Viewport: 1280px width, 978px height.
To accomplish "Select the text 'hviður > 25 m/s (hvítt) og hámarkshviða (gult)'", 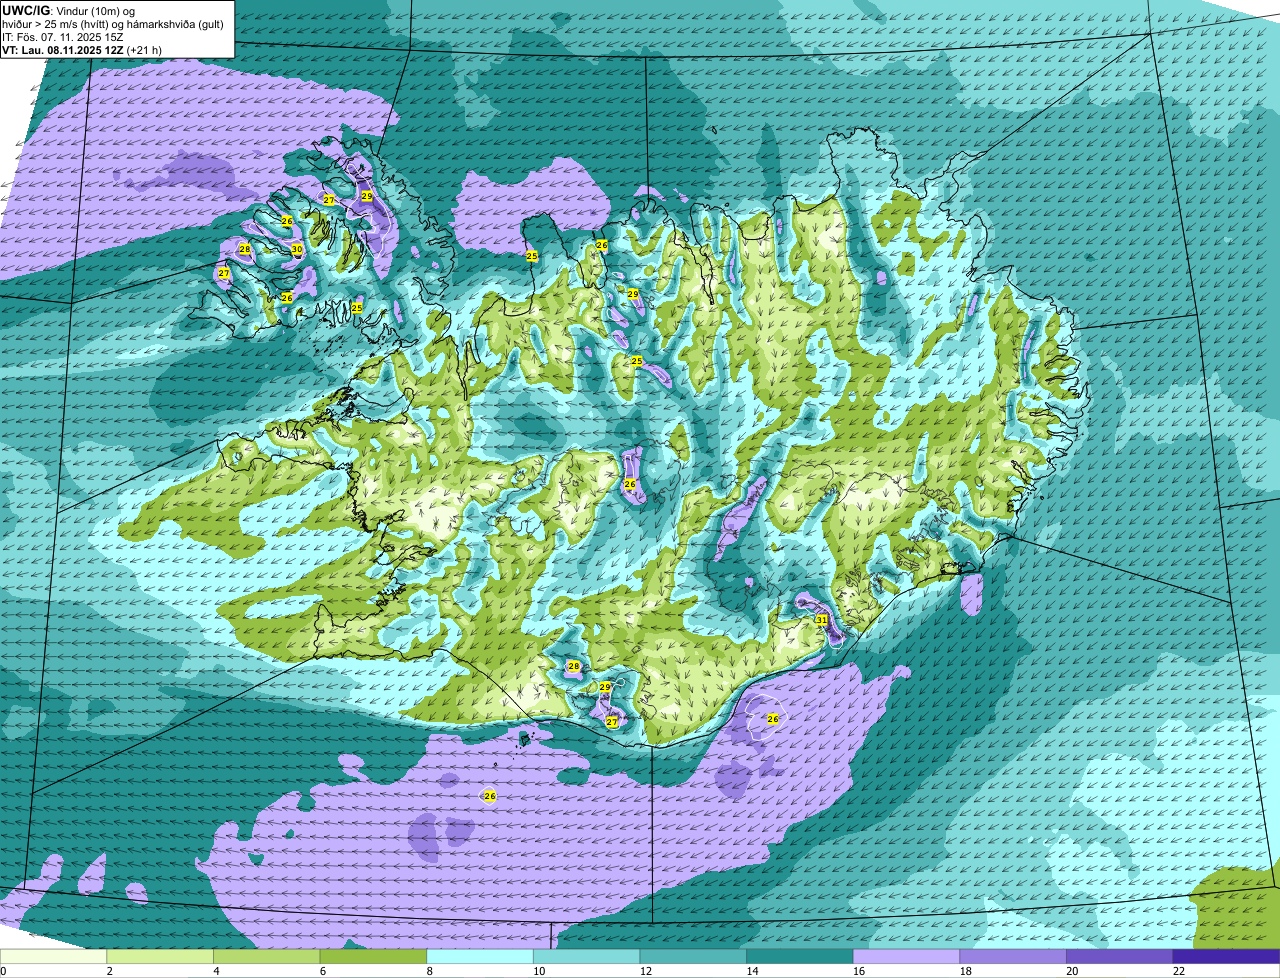I will (x=113, y=24).
